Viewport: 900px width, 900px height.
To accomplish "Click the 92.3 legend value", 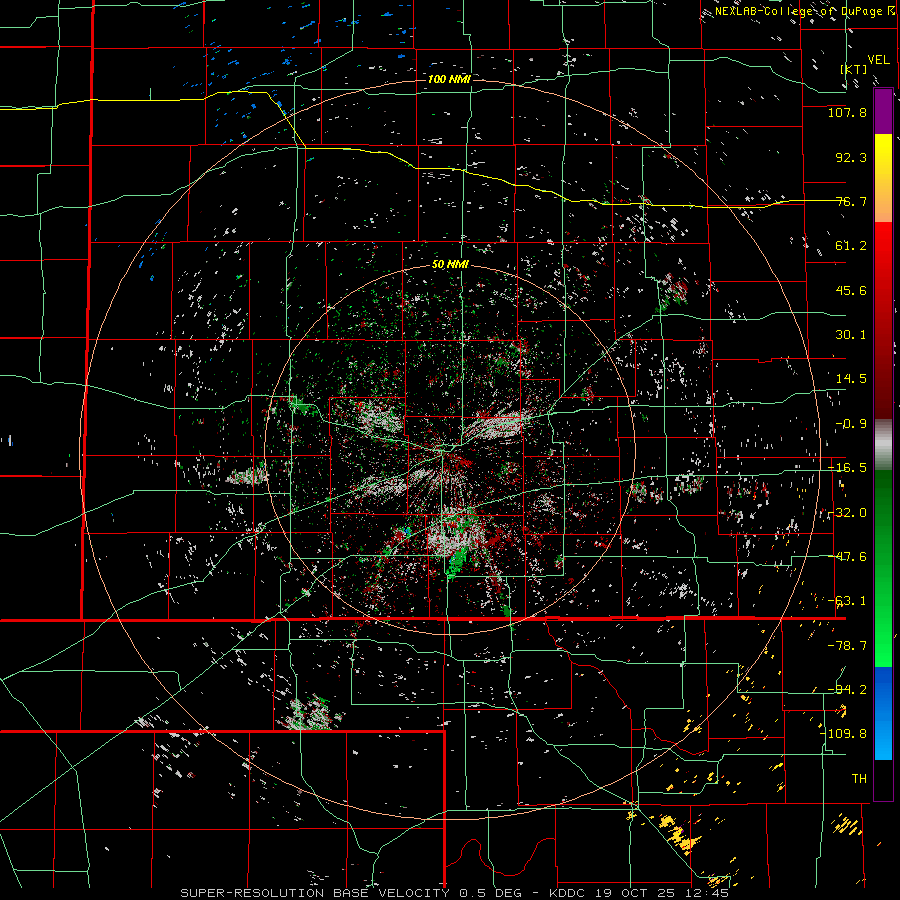I will (x=851, y=157).
